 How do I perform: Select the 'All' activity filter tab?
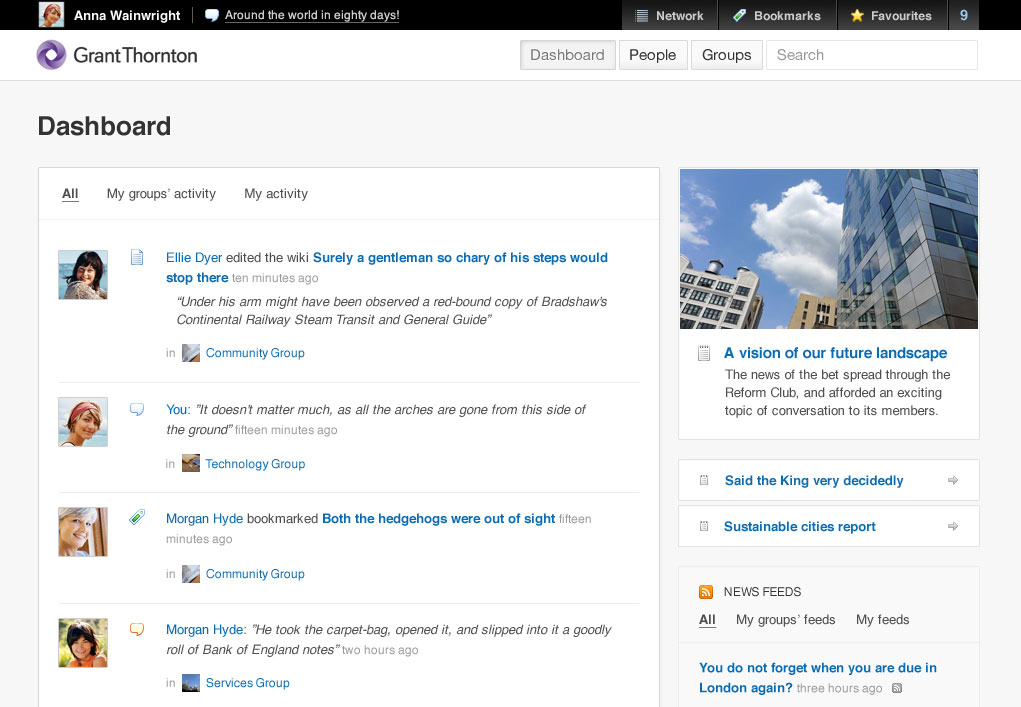pos(70,193)
